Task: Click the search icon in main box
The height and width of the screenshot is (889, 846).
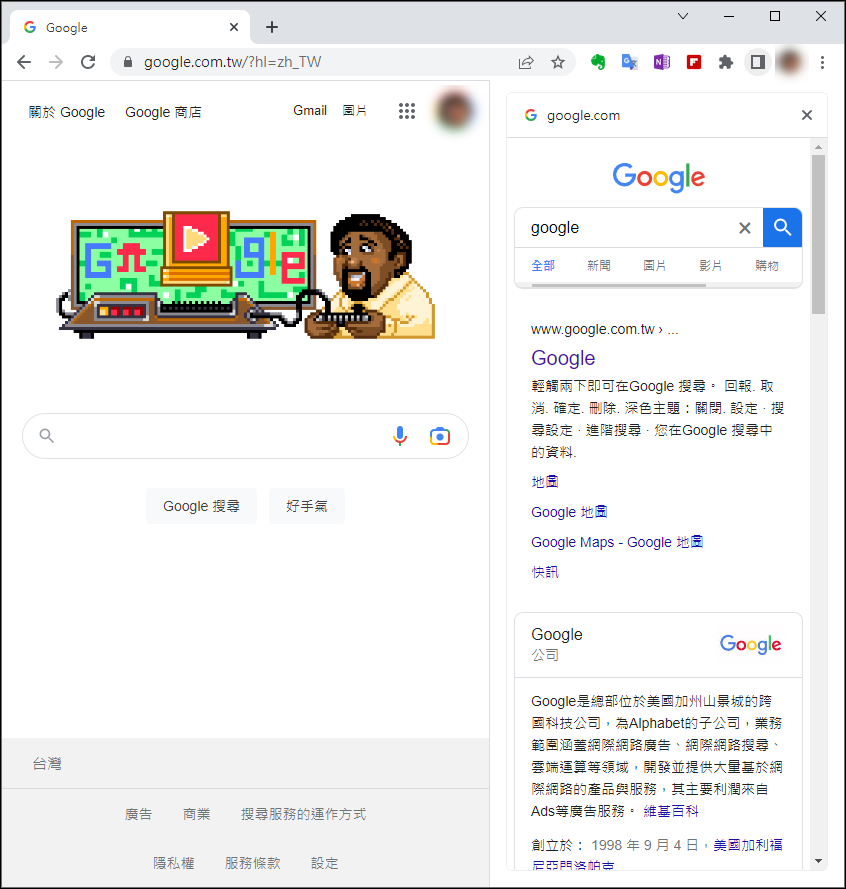Action: (x=46, y=435)
